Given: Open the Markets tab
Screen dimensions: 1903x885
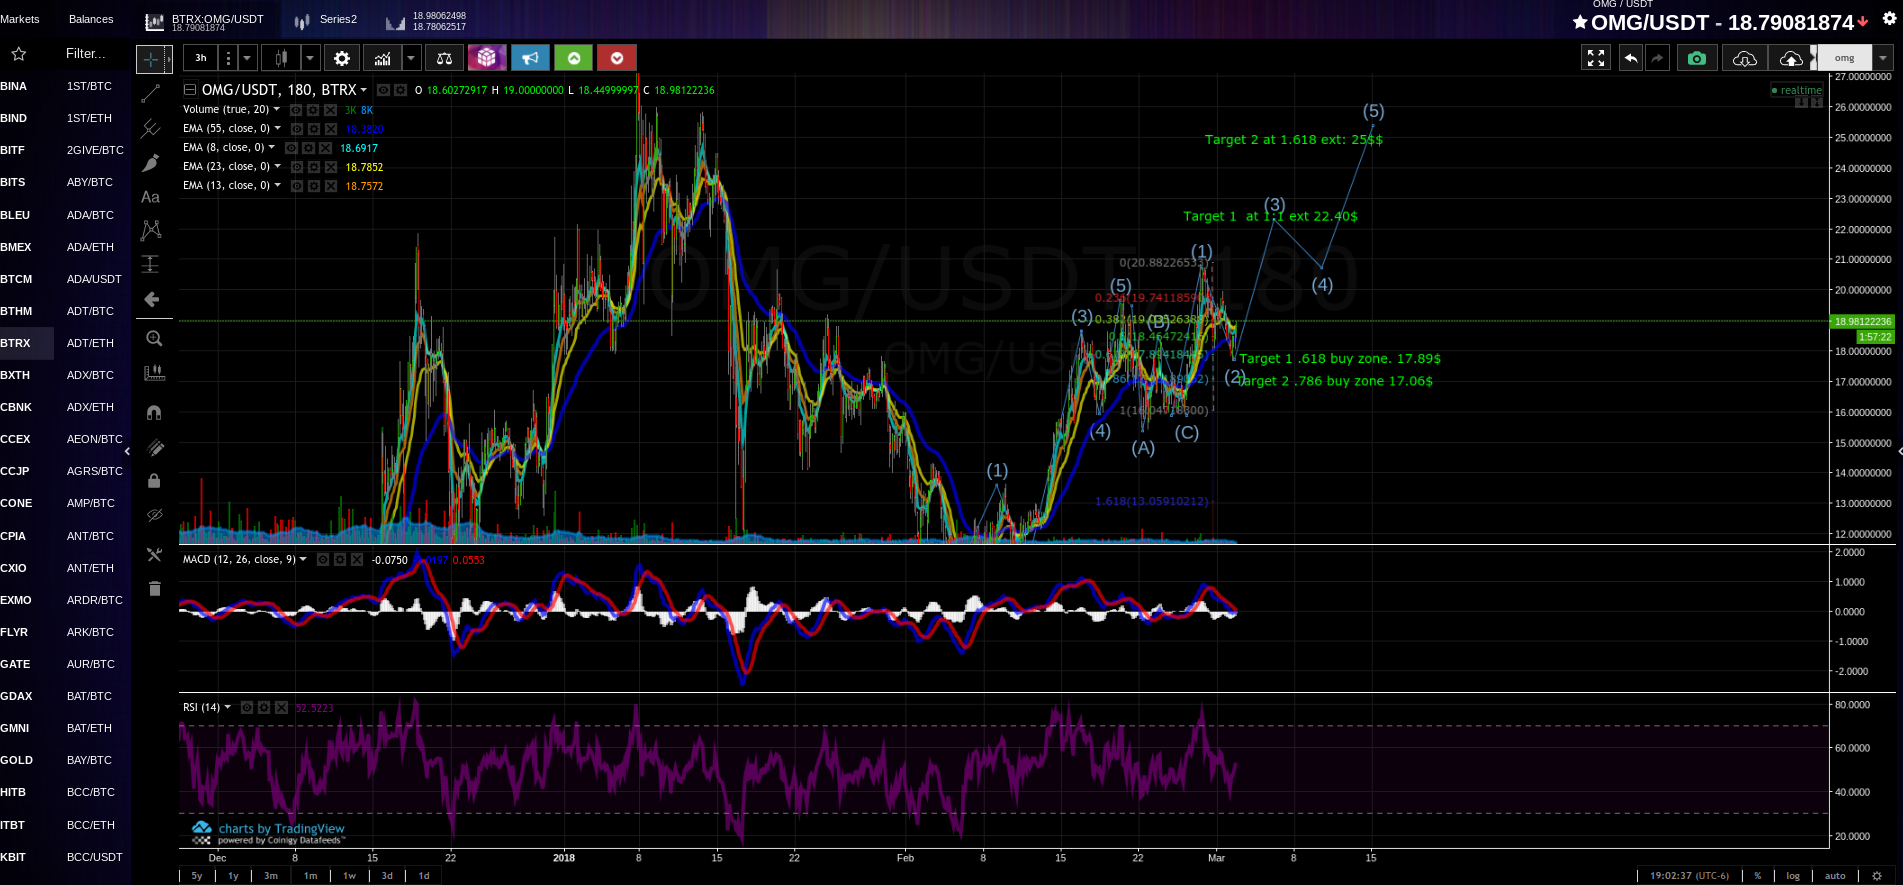Looking at the screenshot, I should [20, 19].
